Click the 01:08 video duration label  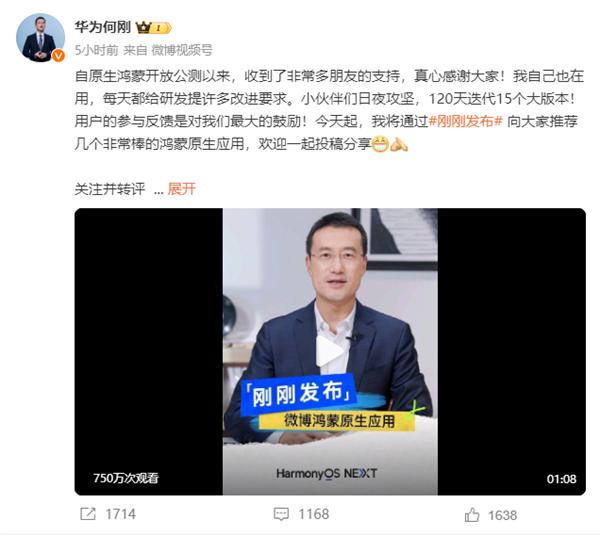[561, 479]
